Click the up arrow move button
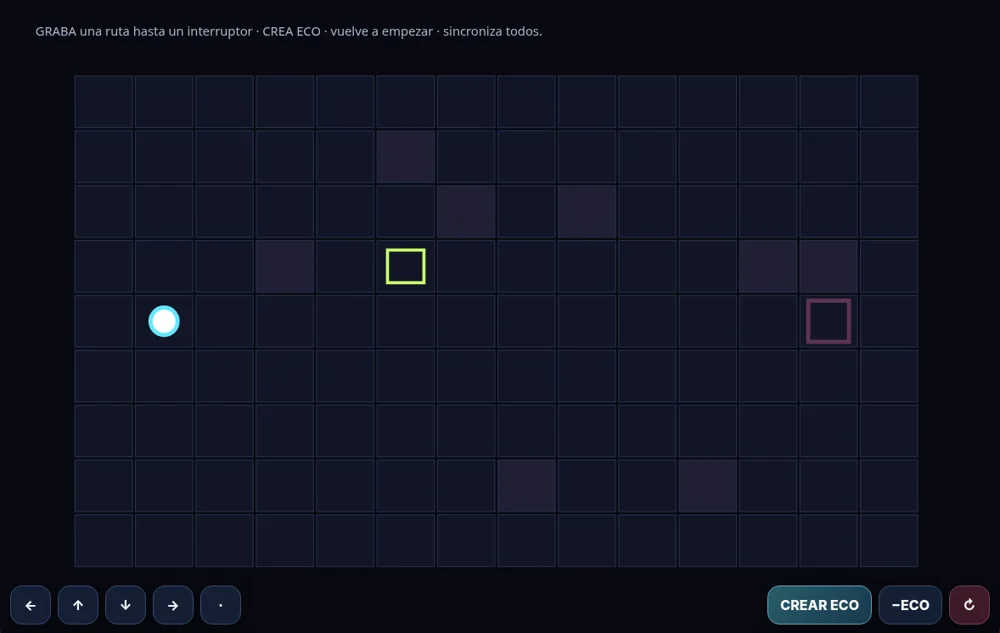Screen dimensions: 1000x633 (x=78, y=605)
